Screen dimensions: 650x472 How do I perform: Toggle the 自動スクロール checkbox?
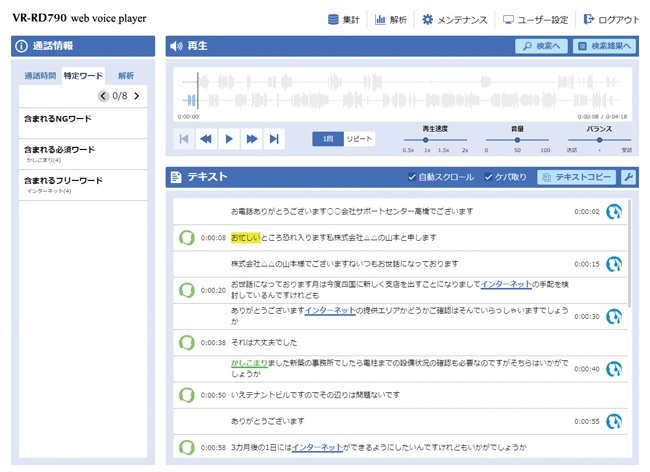(413, 177)
